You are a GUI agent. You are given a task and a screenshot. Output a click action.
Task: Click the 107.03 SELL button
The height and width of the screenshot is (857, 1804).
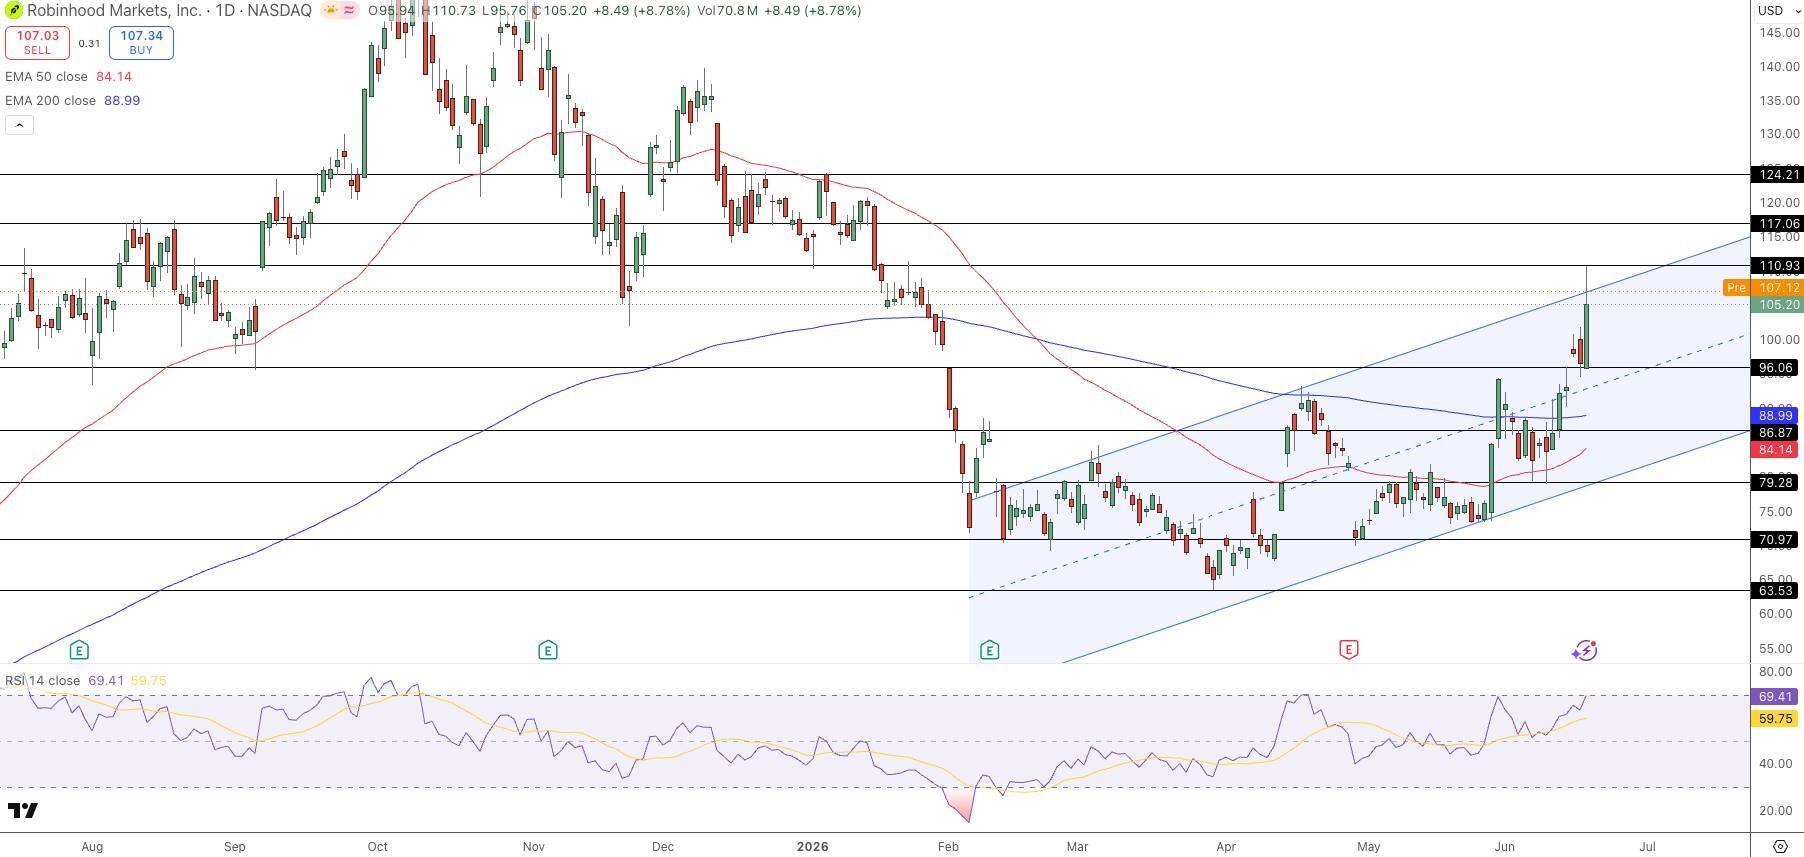pyautogui.click(x=37, y=43)
